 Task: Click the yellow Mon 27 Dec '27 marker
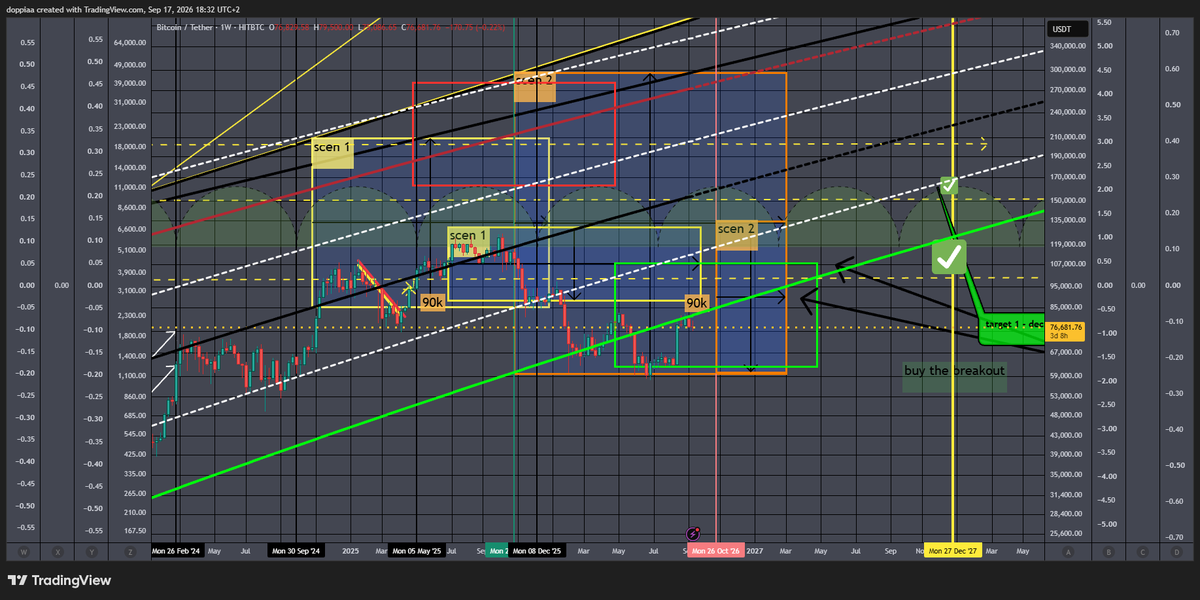[x=951, y=551]
